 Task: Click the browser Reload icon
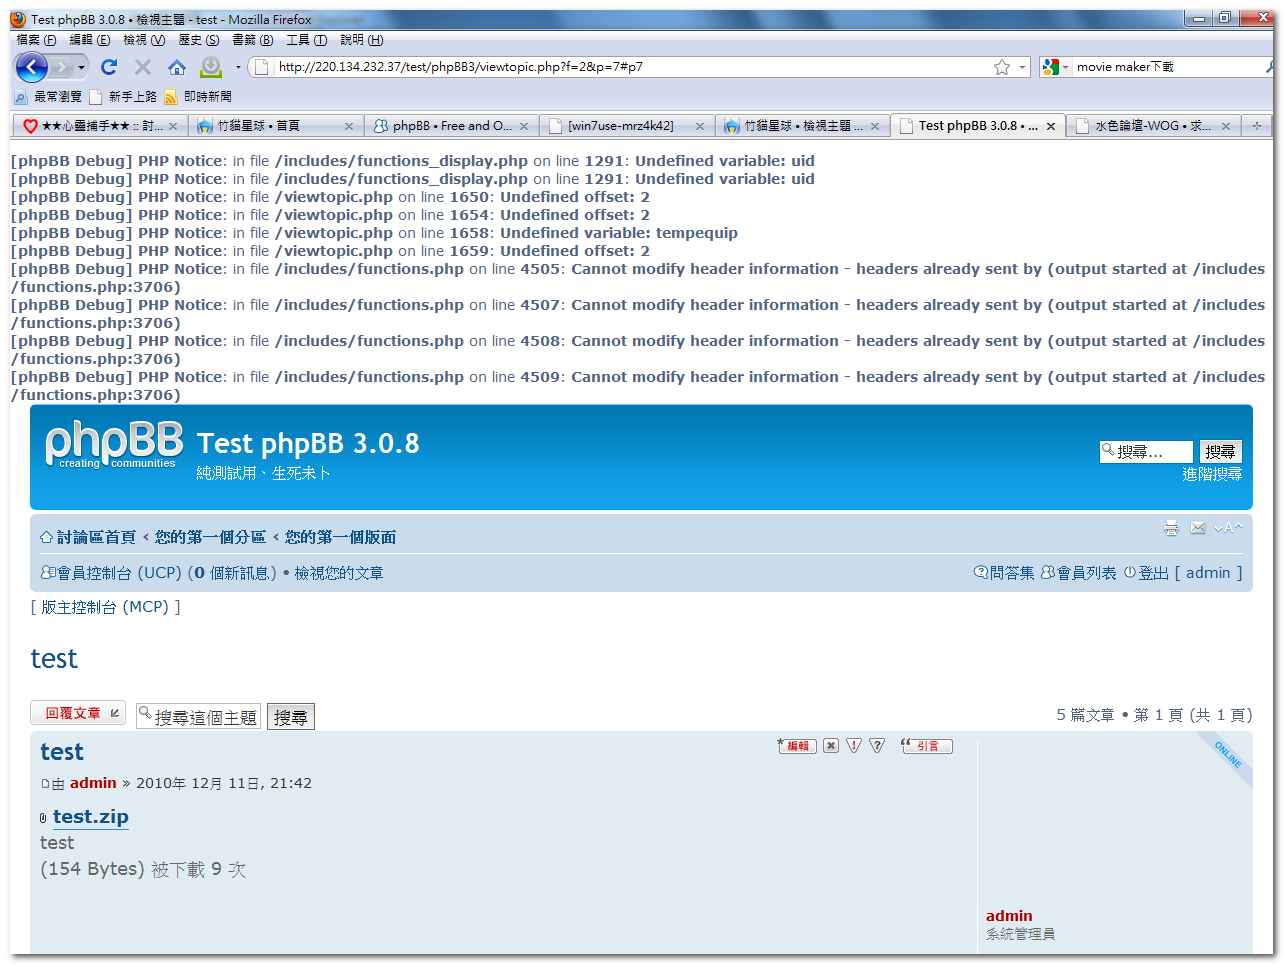click(109, 67)
